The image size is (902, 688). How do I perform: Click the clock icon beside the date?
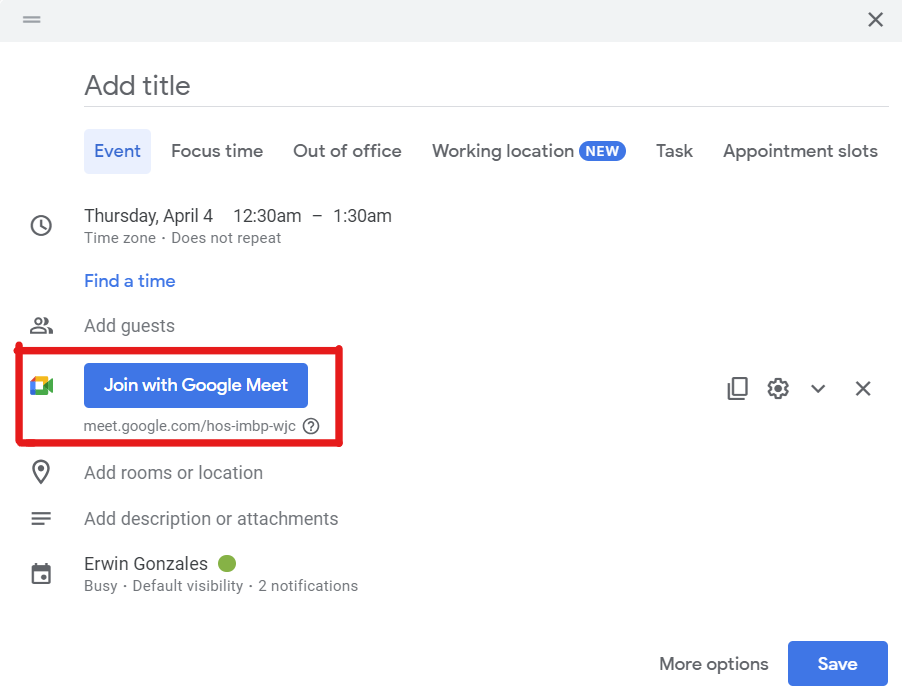point(41,225)
